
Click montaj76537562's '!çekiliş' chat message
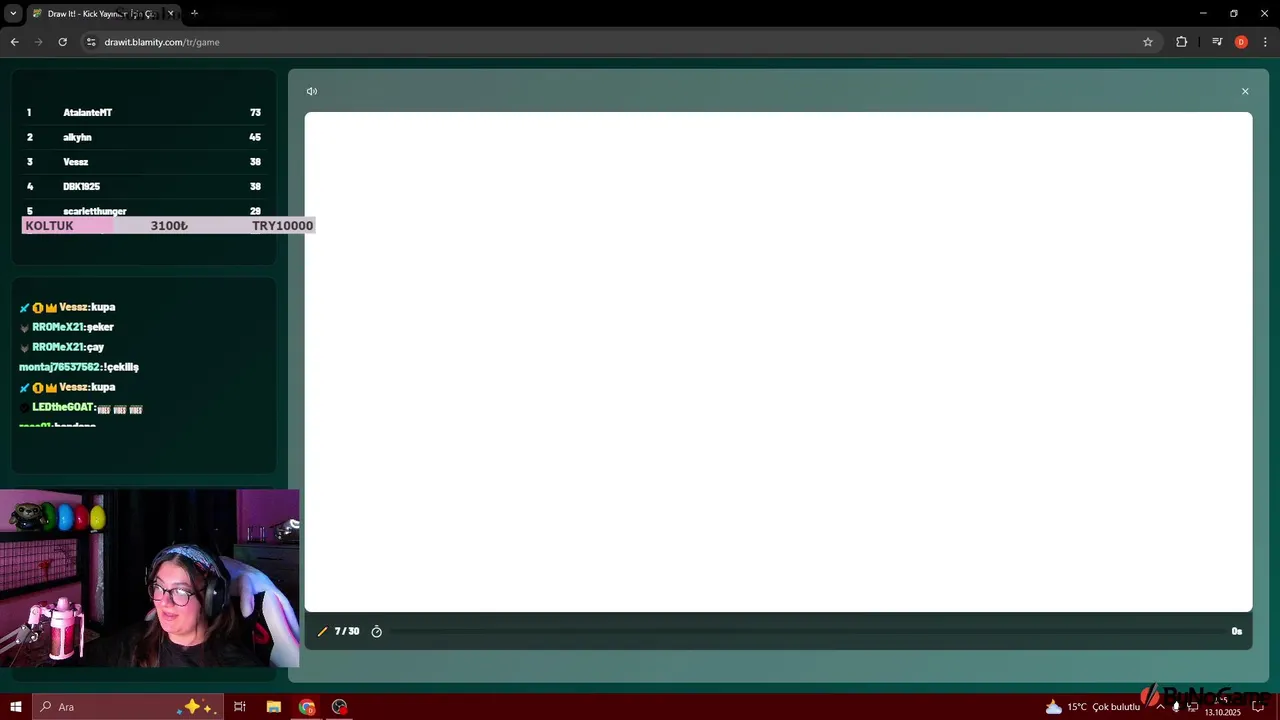pos(79,367)
